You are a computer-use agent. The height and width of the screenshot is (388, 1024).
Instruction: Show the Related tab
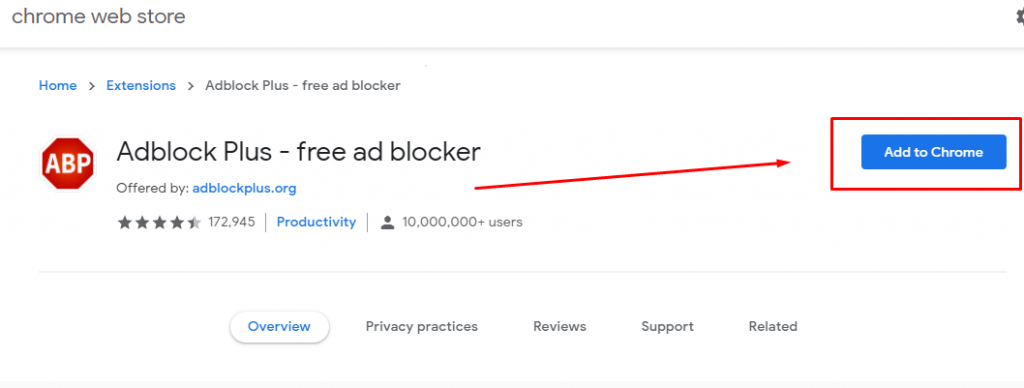point(773,327)
